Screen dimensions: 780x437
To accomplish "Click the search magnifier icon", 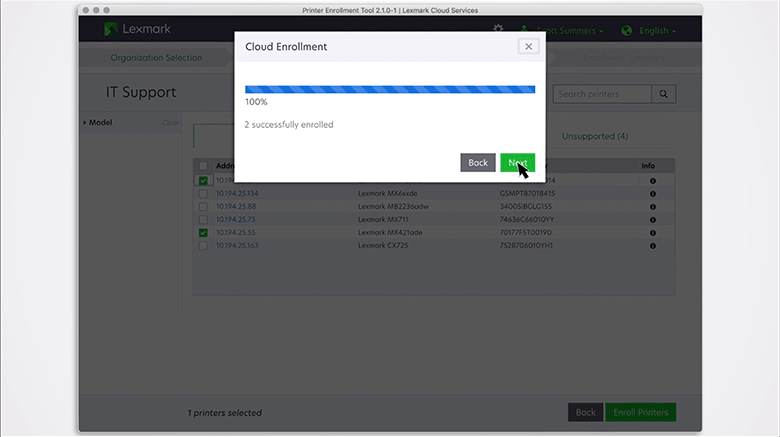I will (x=663, y=94).
